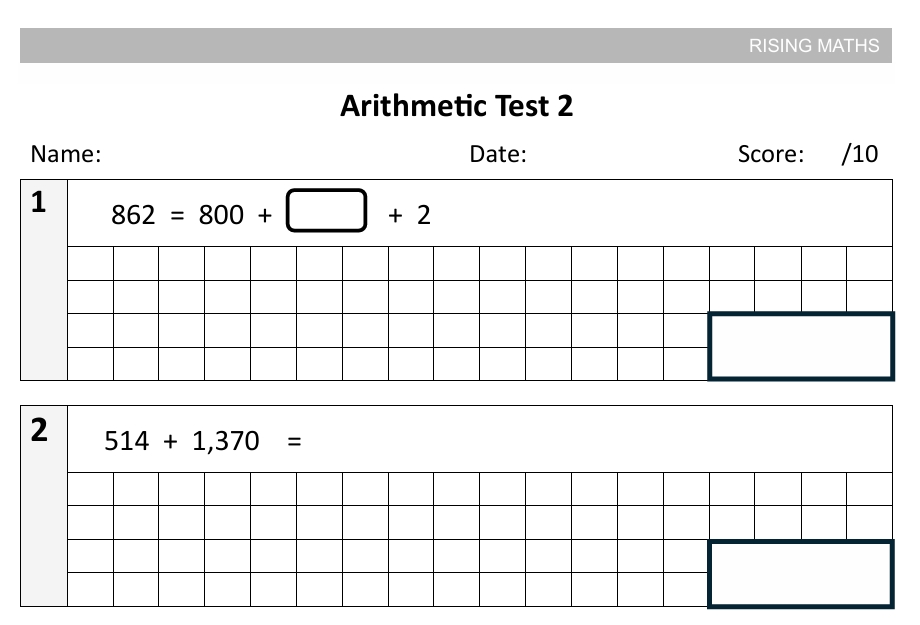Image resolution: width=920 pixels, height=625 pixels.
Task: Select the answer box for question 1
Action: click(800, 346)
